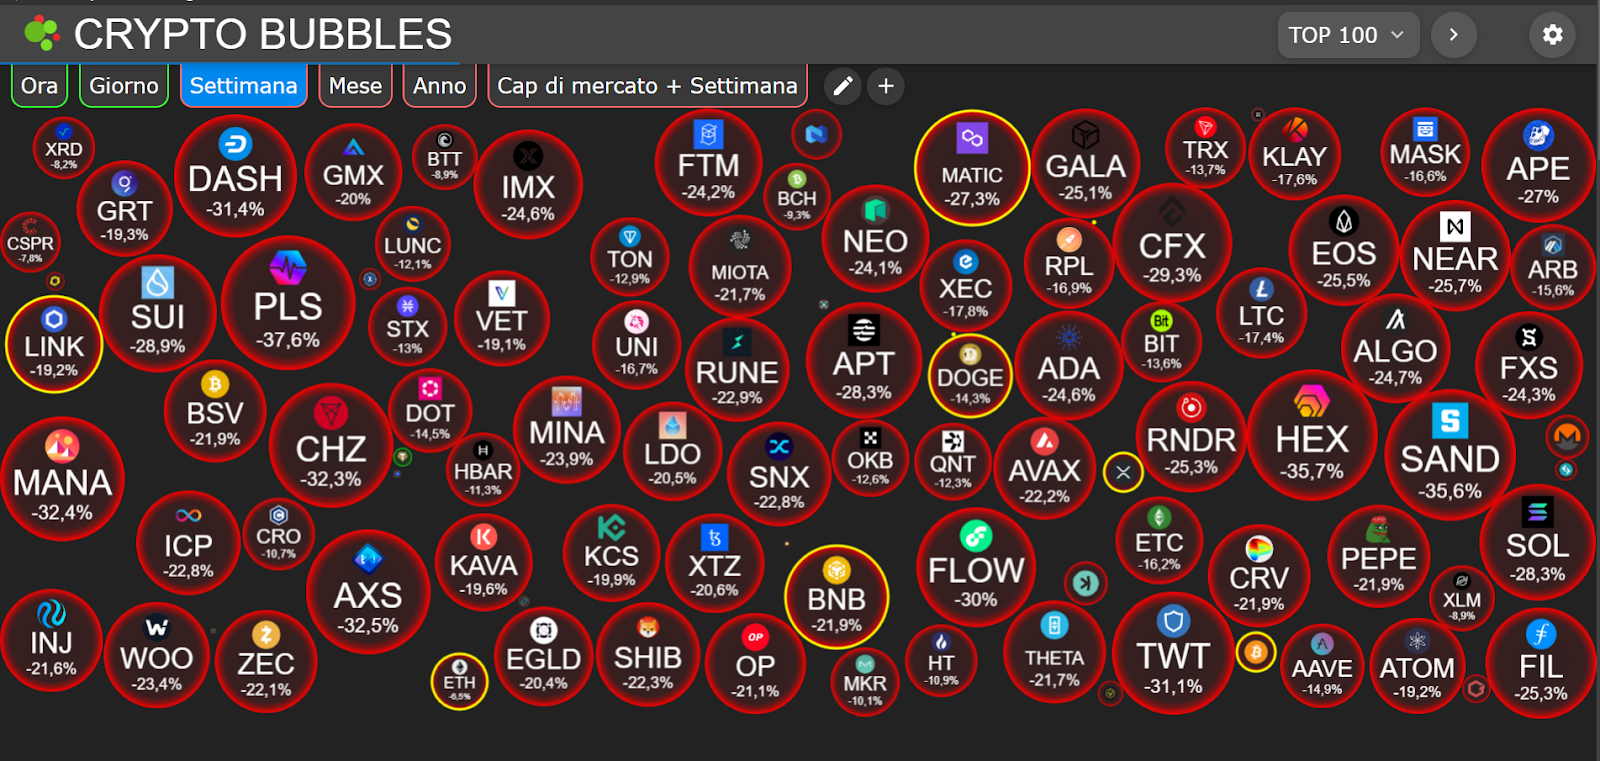The image size is (1600, 761).
Task: Open the THETA bubble
Action: click(1054, 652)
